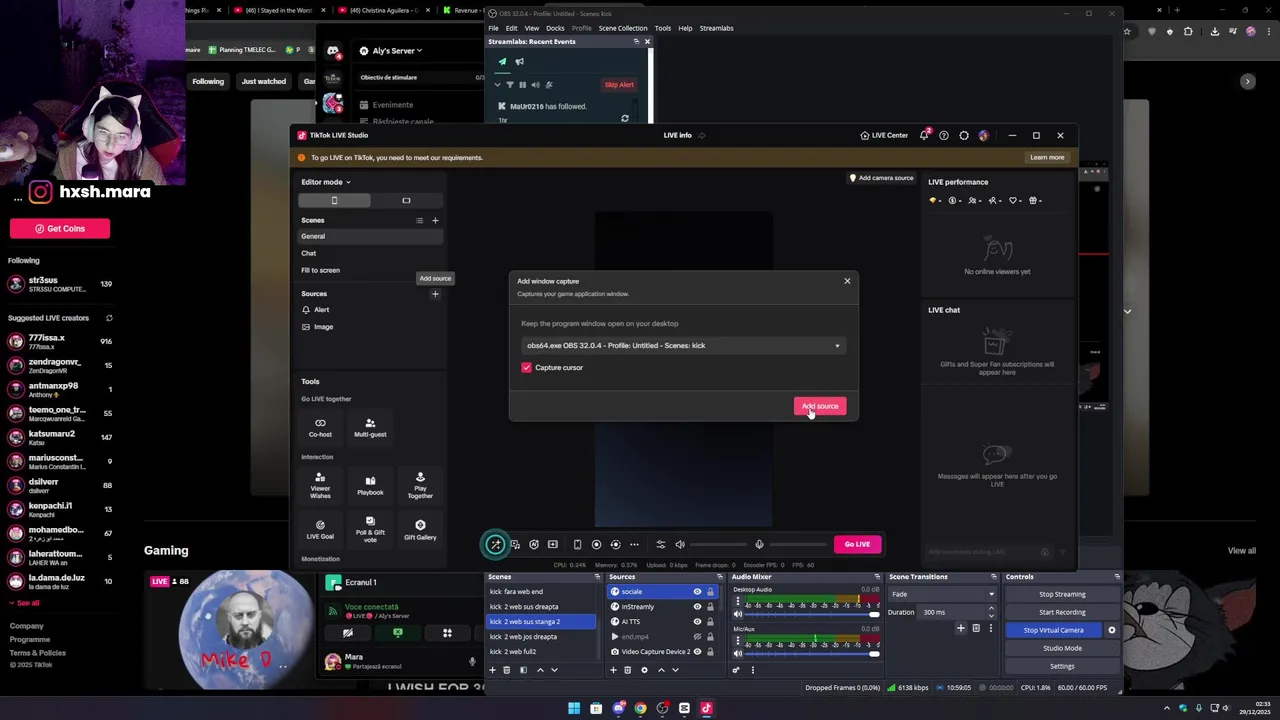This screenshot has width=1280, height=720.
Task: Open the Windows Start button
Action: click(x=574, y=708)
